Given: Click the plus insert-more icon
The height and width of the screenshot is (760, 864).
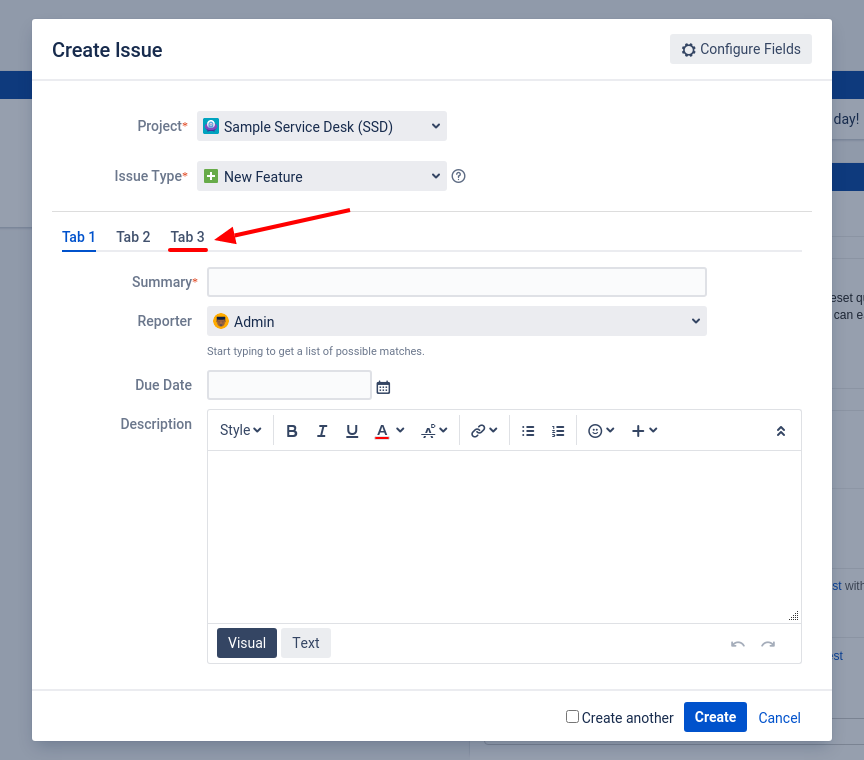Looking at the screenshot, I should click(638, 431).
